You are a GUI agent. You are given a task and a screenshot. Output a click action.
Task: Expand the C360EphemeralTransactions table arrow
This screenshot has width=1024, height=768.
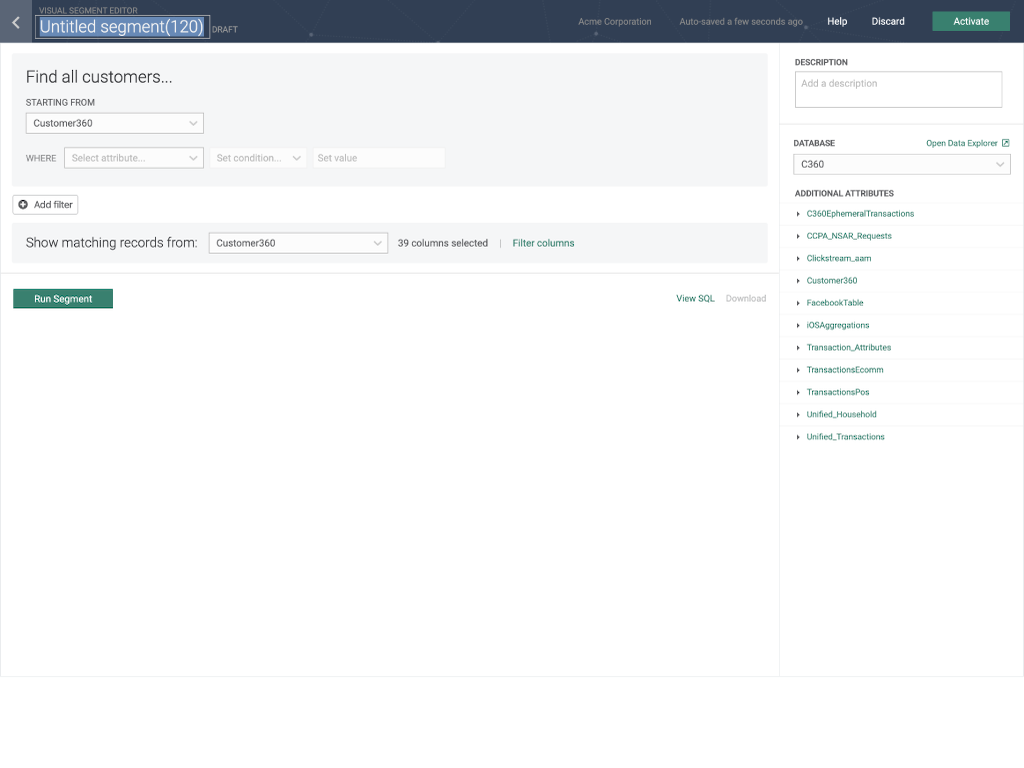[798, 214]
